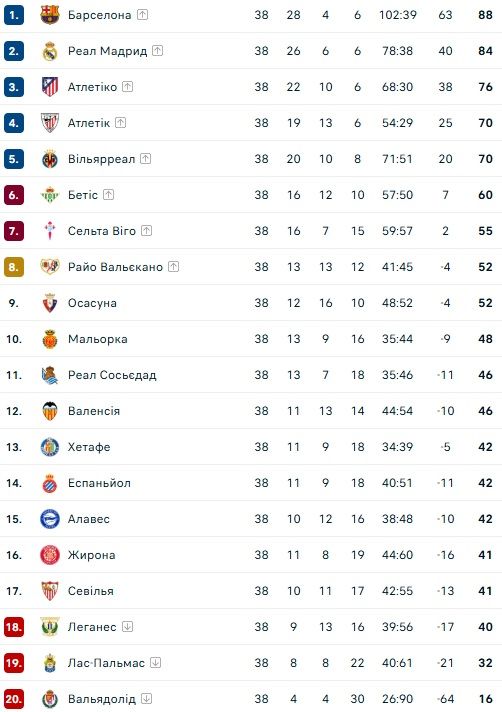Click the gold position badge number 8
This screenshot has width=502, height=712.
[x=14, y=267]
